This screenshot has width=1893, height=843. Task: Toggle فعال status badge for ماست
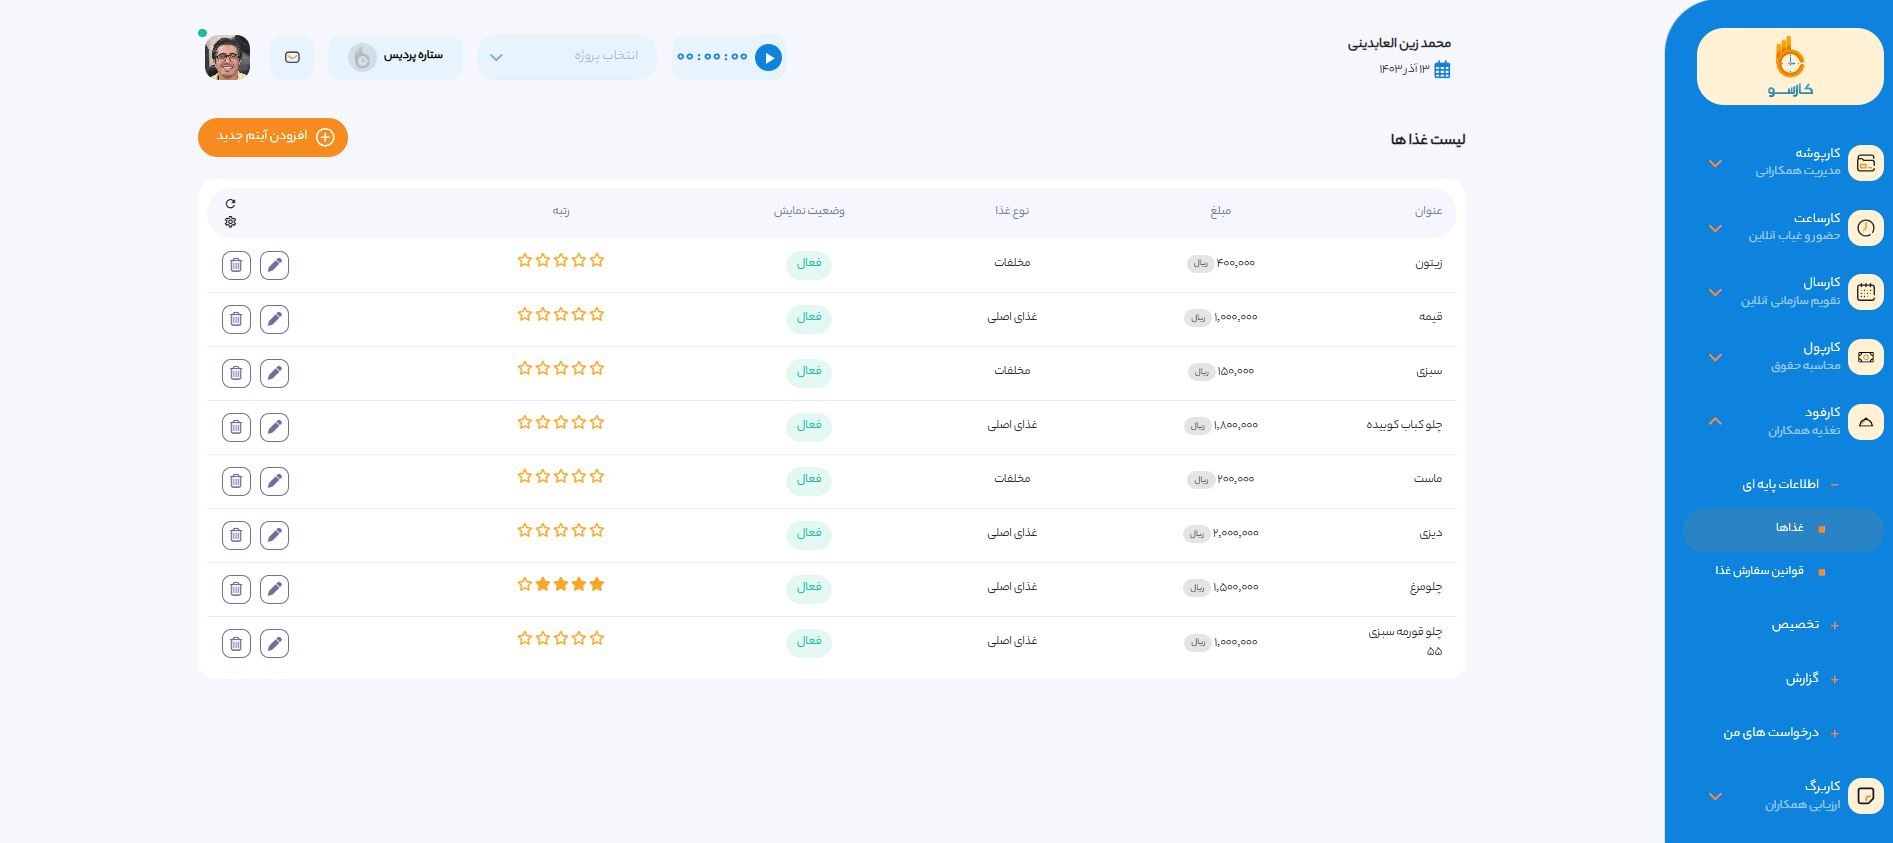pyautogui.click(x=808, y=479)
